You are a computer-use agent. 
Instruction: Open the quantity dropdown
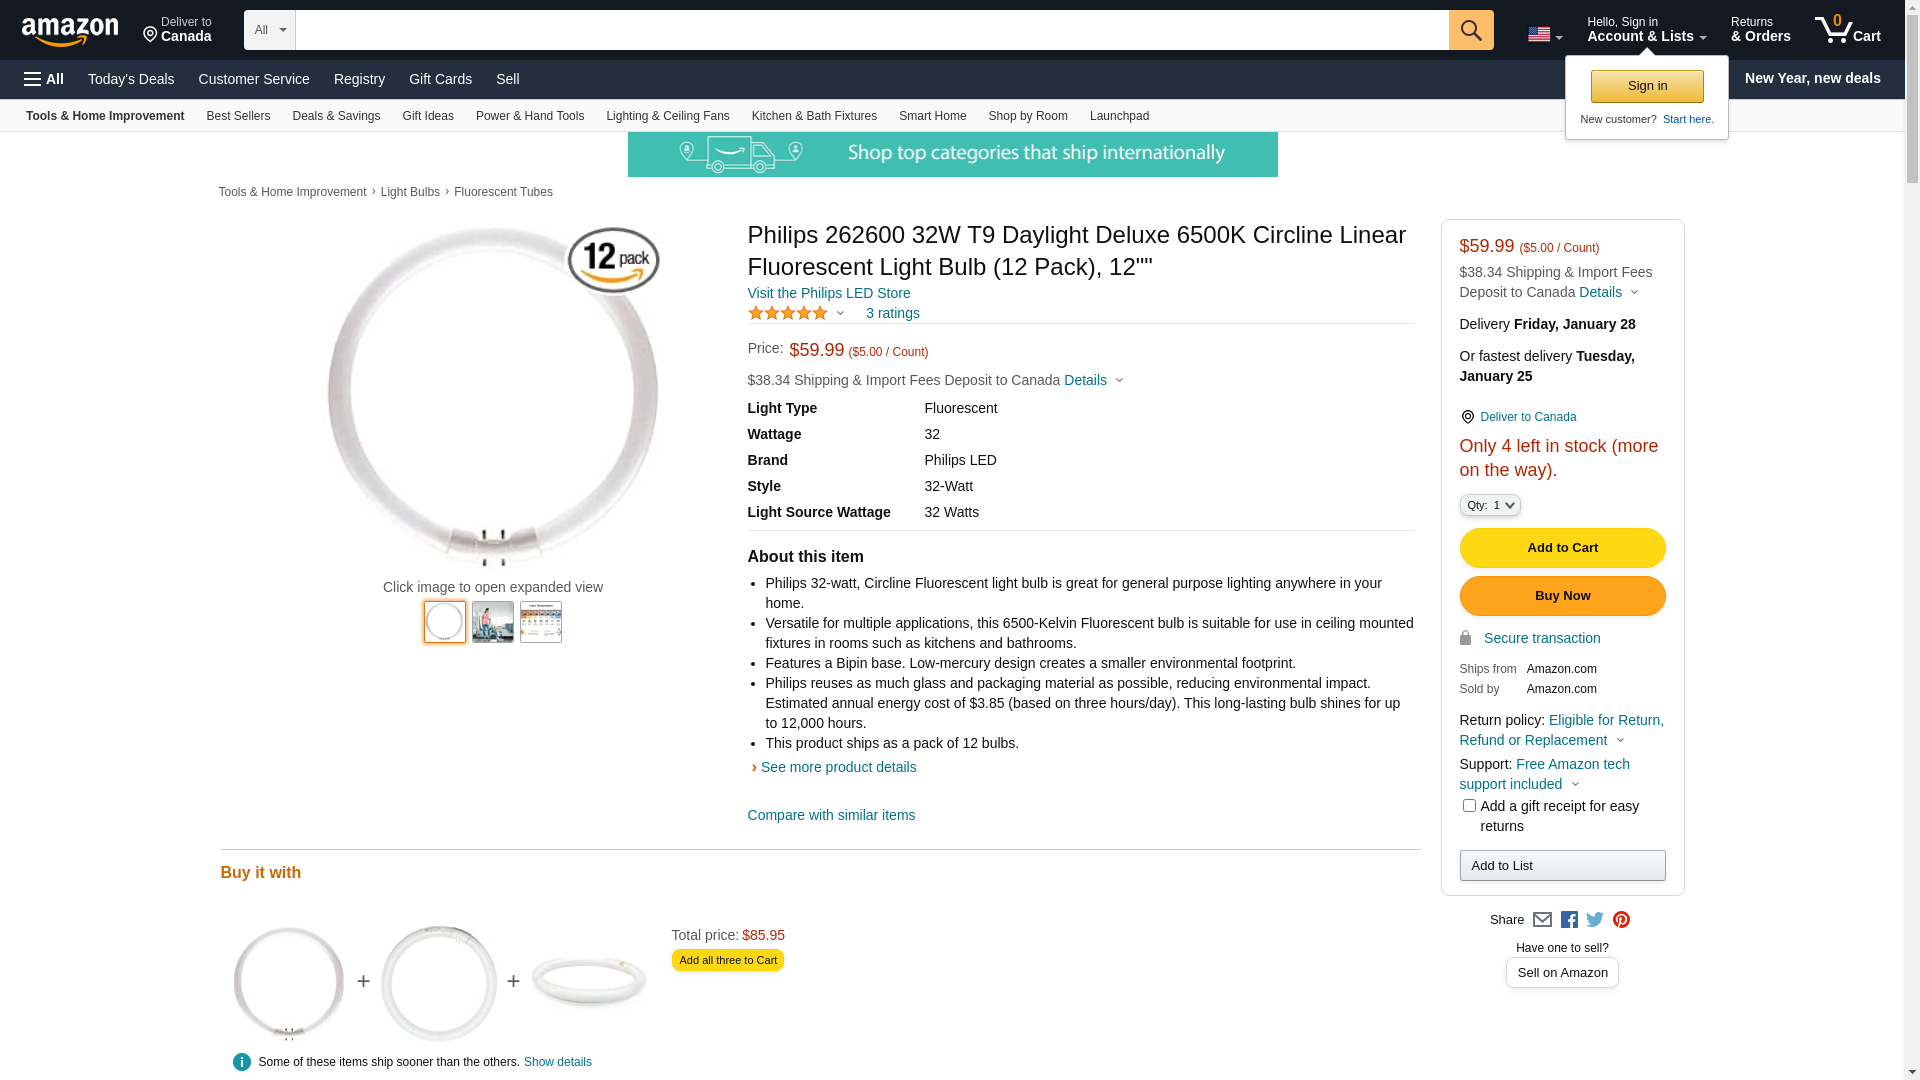(x=1490, y=506)
